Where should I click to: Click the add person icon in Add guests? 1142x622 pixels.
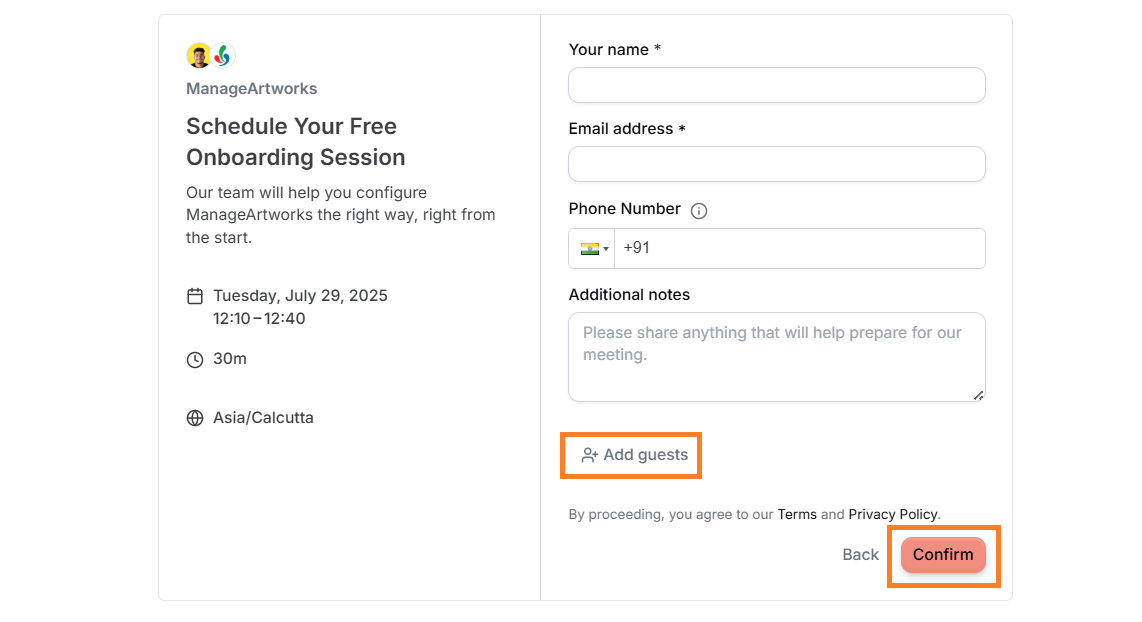click(589, 455)
